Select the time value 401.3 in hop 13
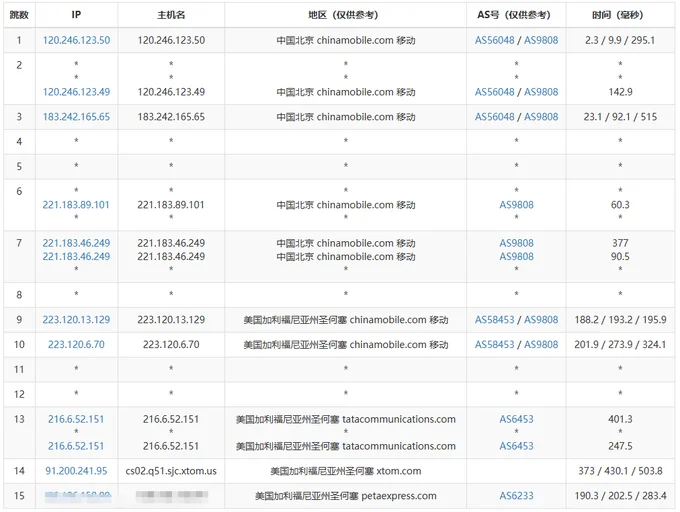This screenshot has width=680, height=512. (x=621, y=419)
